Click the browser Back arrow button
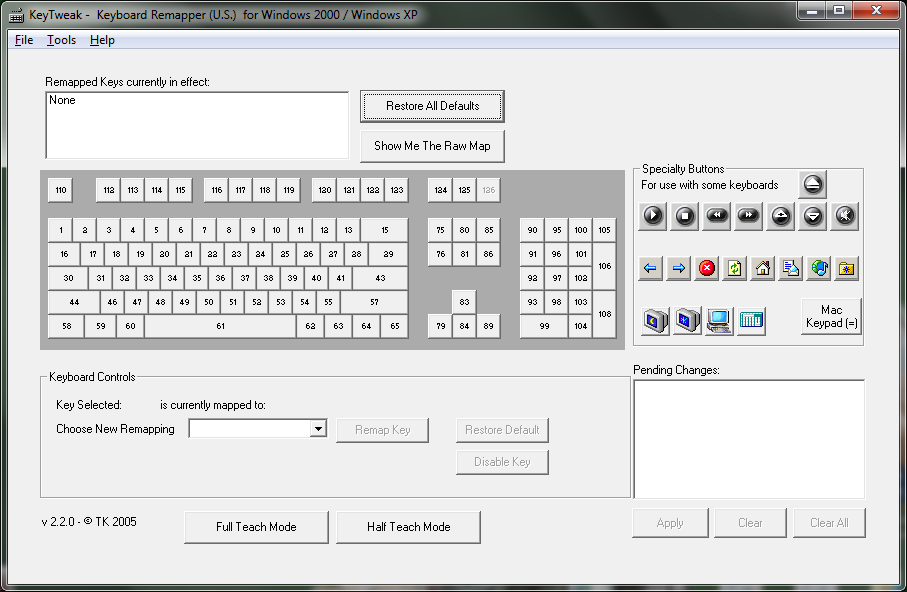The width and height of the screenshot is (907, 592). coord(651,268)
